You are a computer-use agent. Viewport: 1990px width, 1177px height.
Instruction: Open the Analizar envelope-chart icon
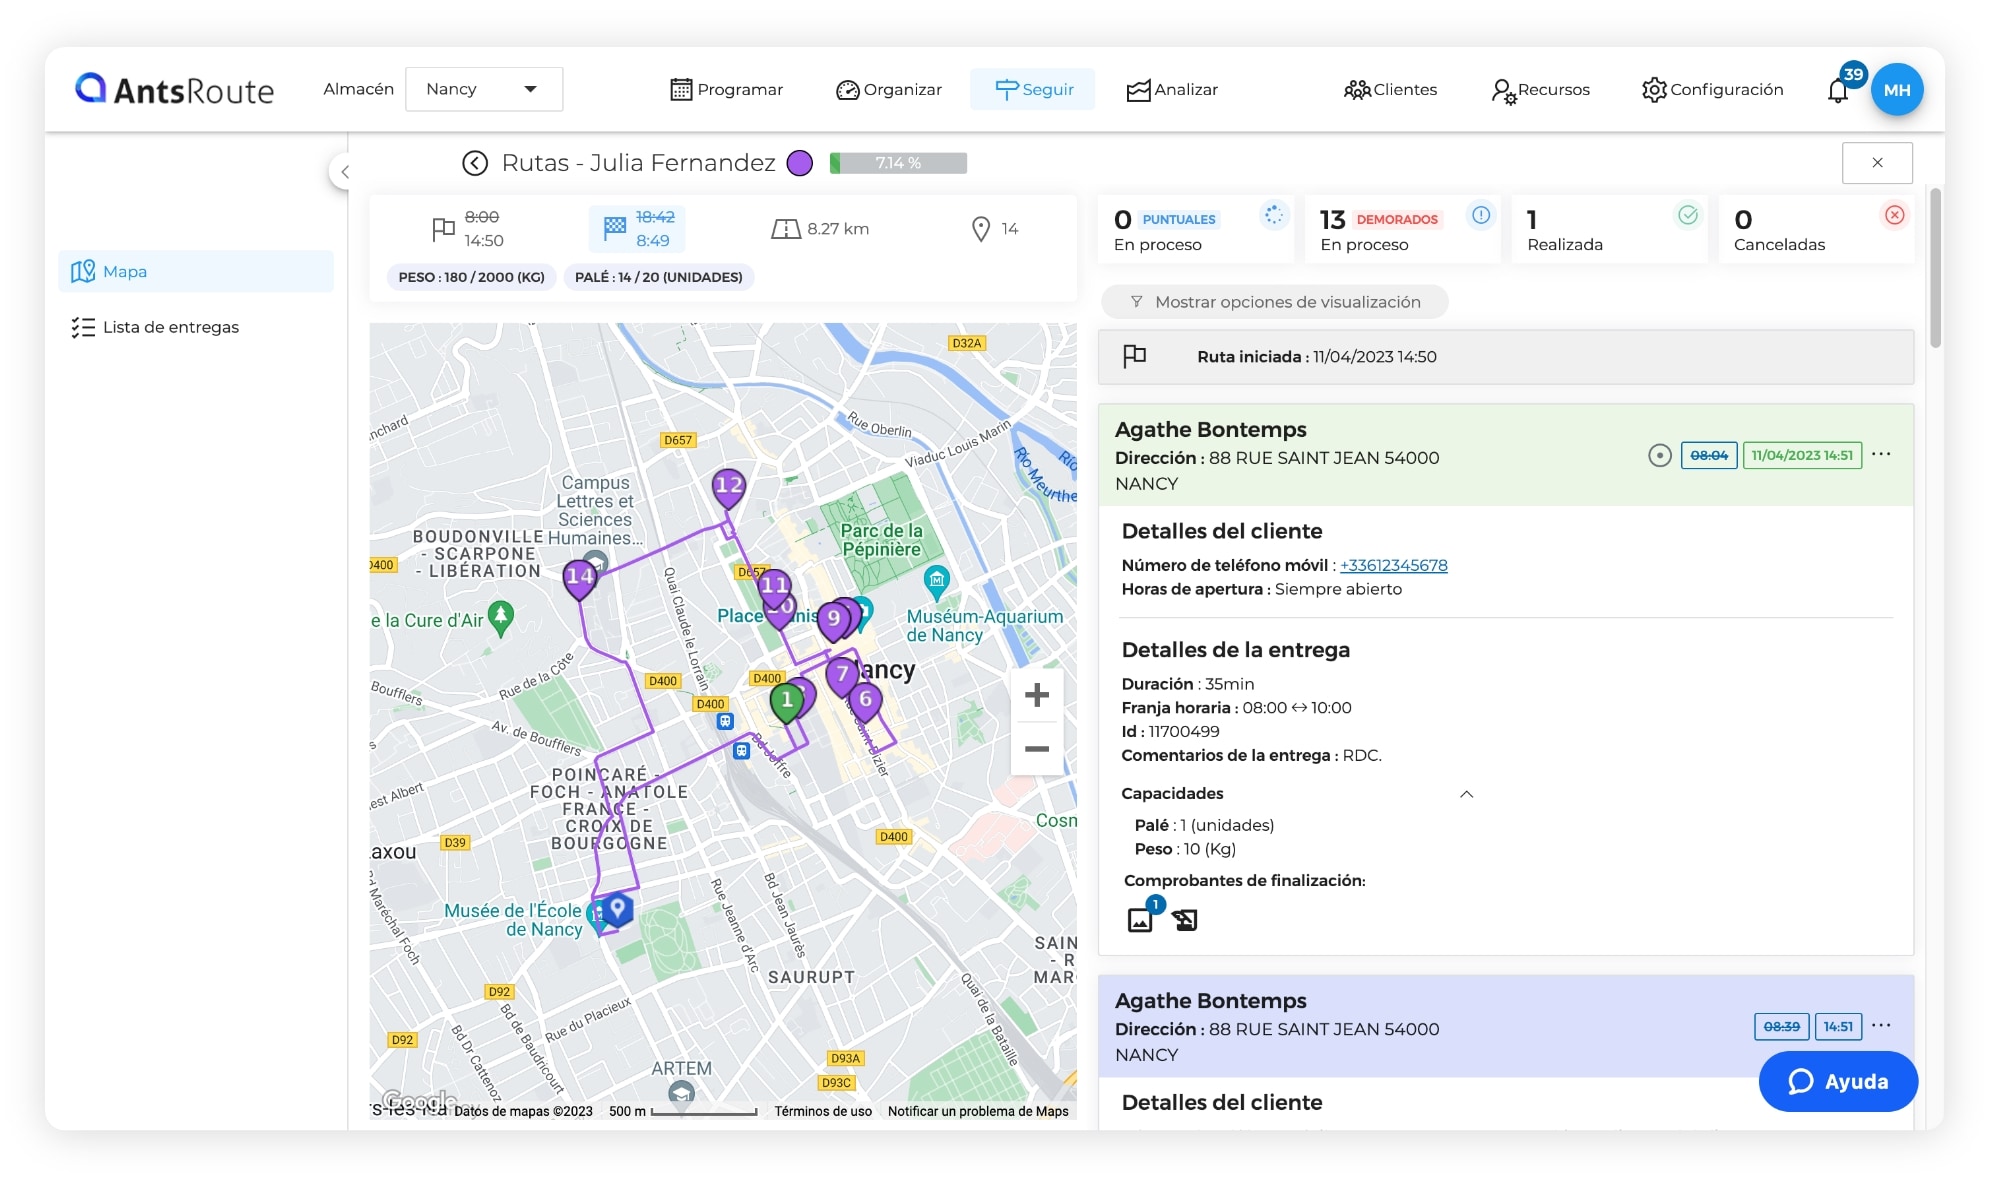(1137, 89)
